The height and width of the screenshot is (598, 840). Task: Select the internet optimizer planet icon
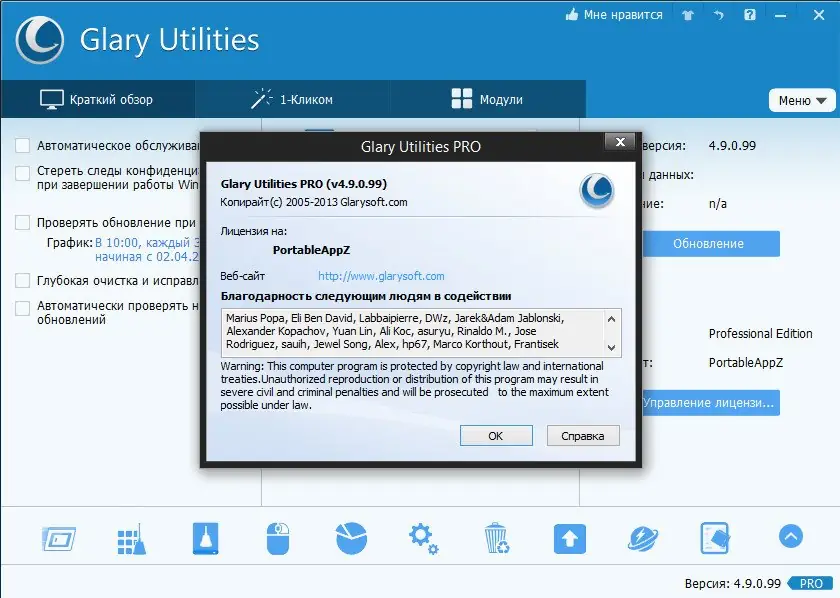pyautogui.click(x=643, y=537)
